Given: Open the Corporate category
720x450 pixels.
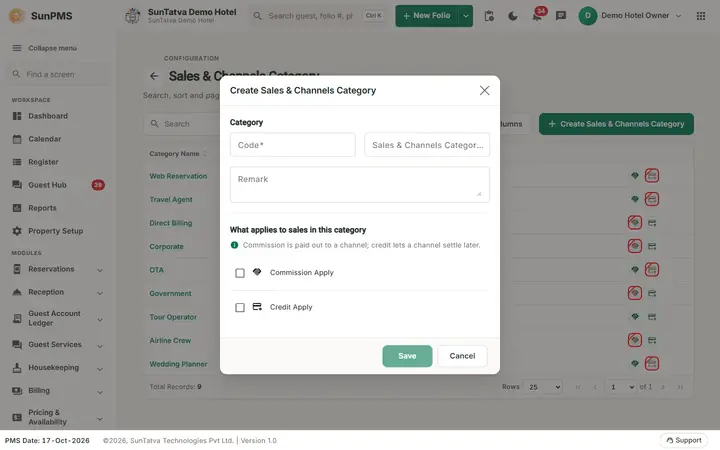Looking at the screenshot, I should 166,247.
